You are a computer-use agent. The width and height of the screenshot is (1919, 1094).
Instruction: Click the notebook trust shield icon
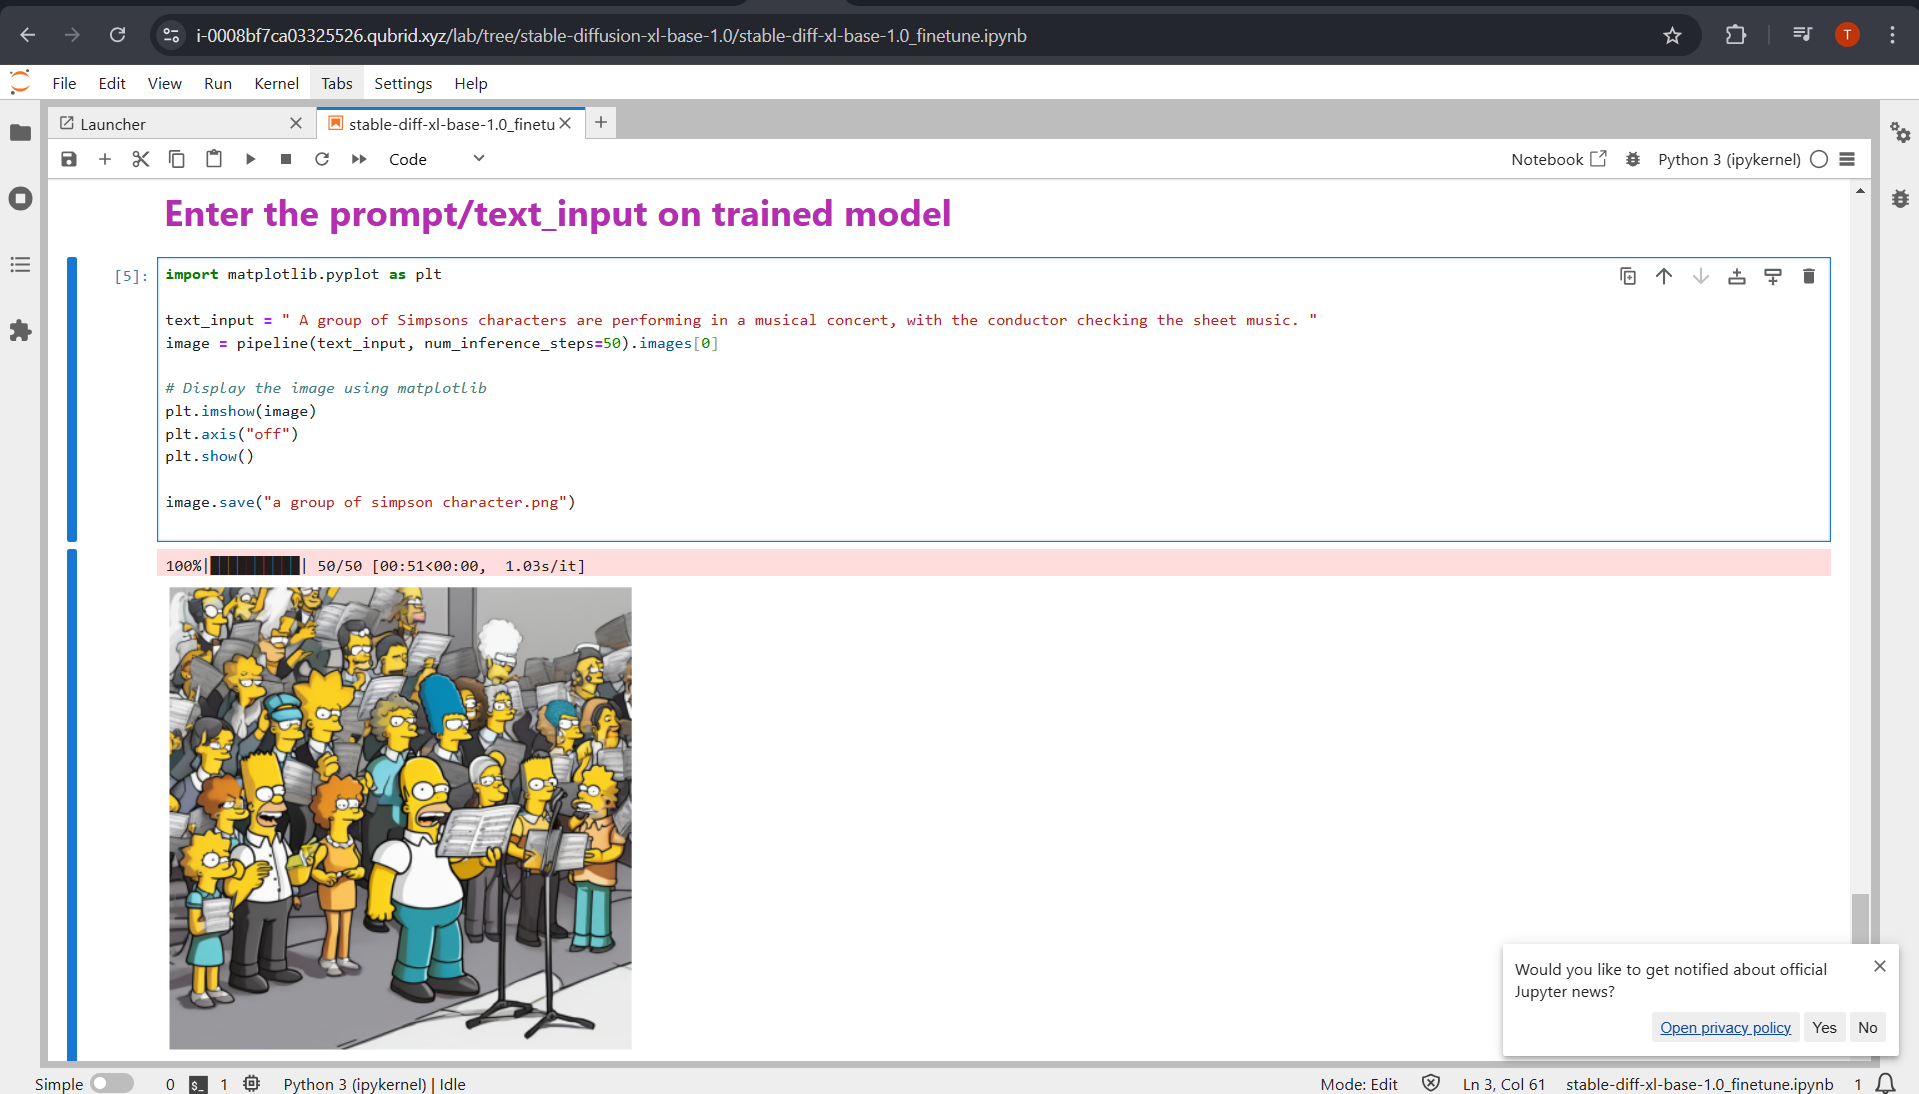(x=1431, y=1083)
